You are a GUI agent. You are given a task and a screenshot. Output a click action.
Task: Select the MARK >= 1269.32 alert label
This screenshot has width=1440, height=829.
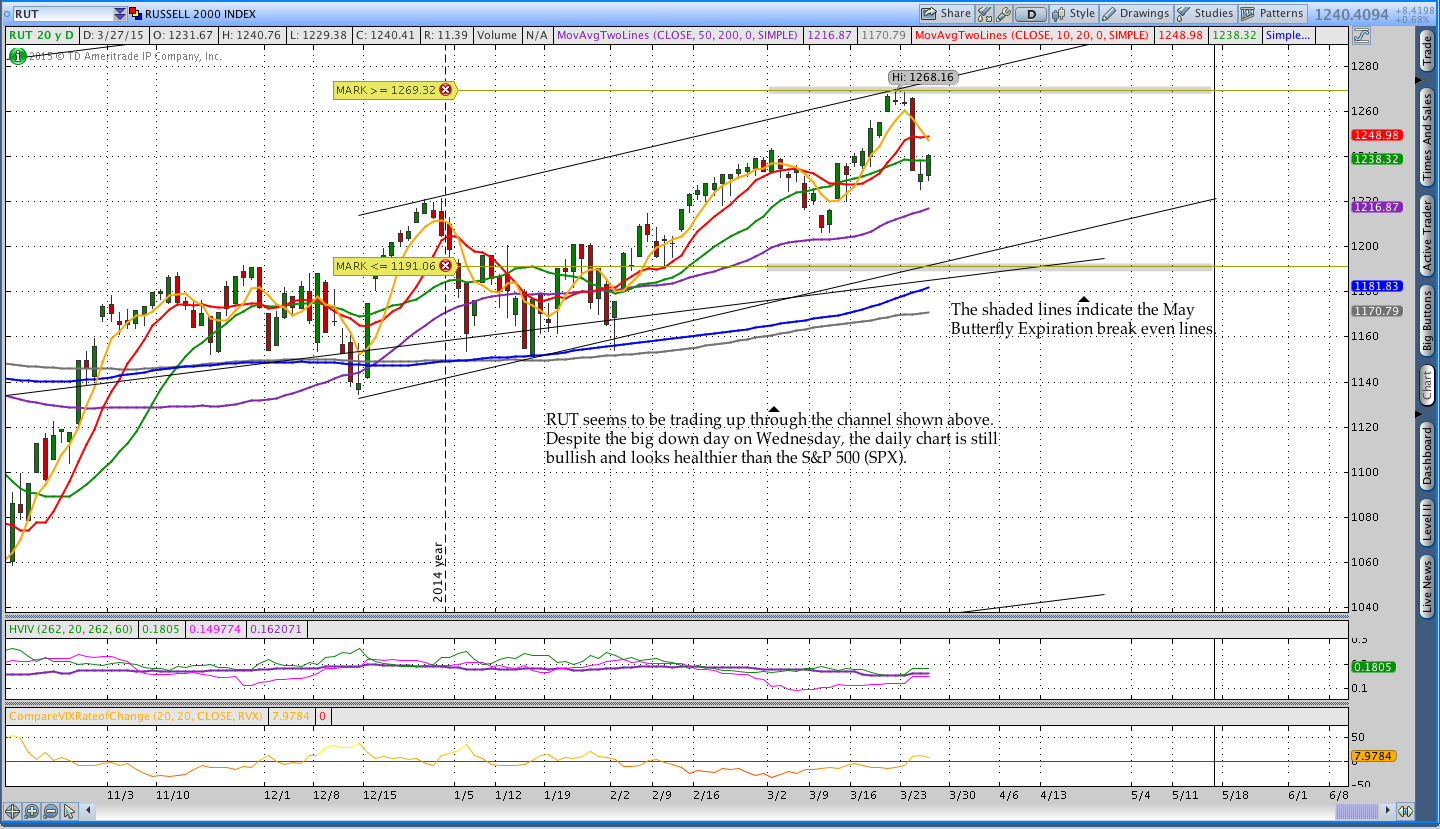tap(386, 90)
